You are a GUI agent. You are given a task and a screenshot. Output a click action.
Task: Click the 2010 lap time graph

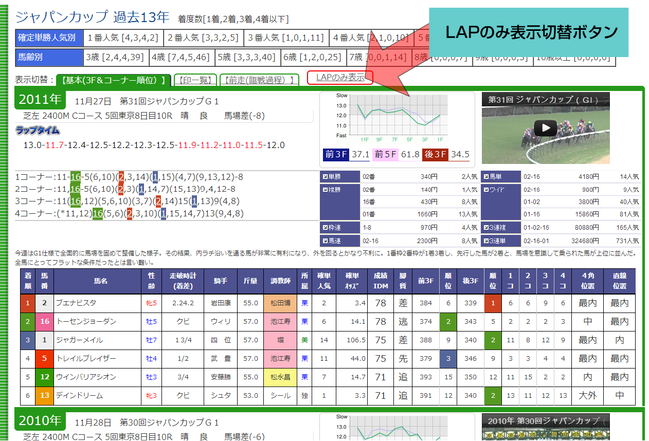click(x=391, y=427)
